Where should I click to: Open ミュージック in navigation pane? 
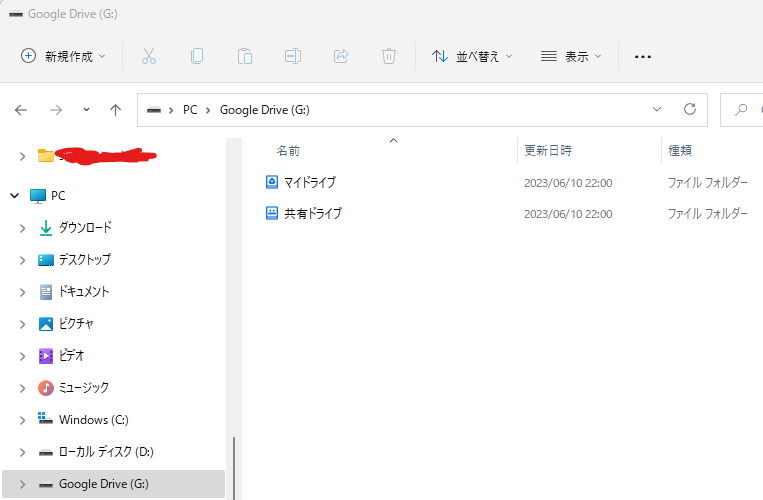pos(84,388)
